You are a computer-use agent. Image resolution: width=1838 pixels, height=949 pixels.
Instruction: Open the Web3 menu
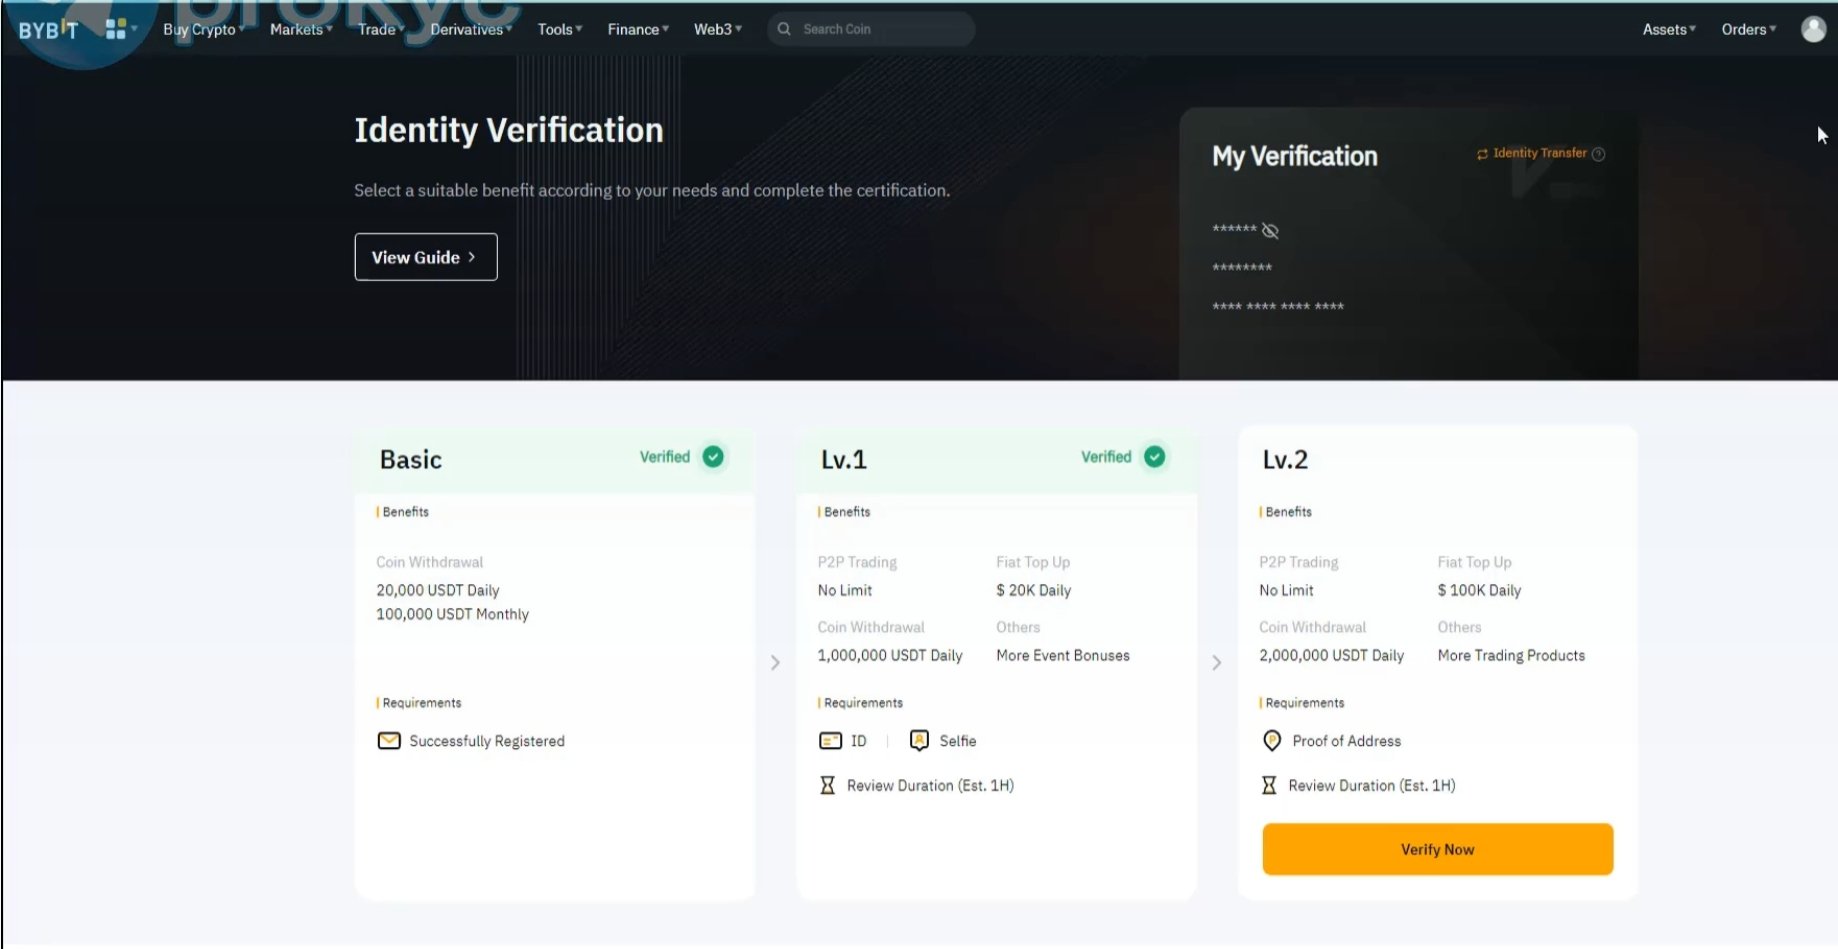click(717, 29)
